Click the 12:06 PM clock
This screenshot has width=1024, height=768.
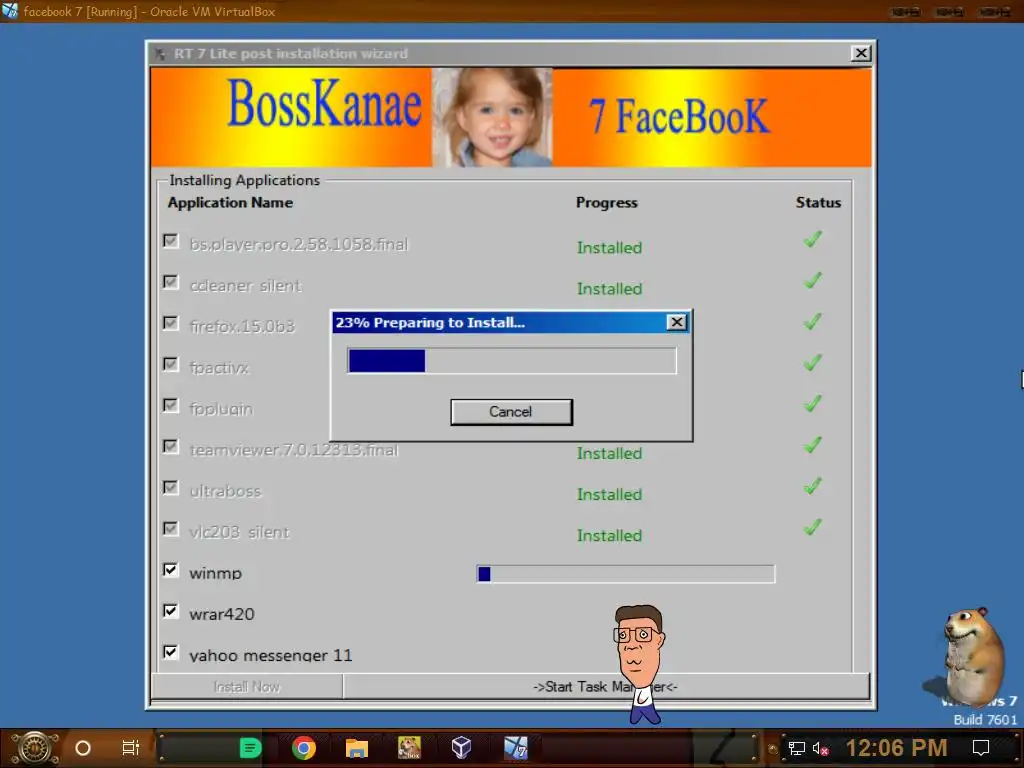[897, 748]
